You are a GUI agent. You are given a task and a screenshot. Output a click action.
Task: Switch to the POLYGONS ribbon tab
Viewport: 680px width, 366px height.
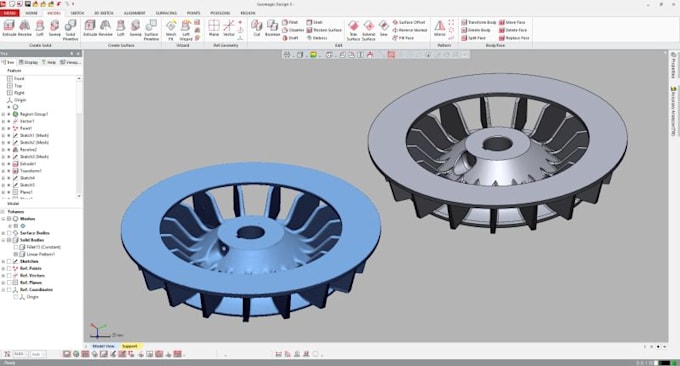[x=220, y=13]
